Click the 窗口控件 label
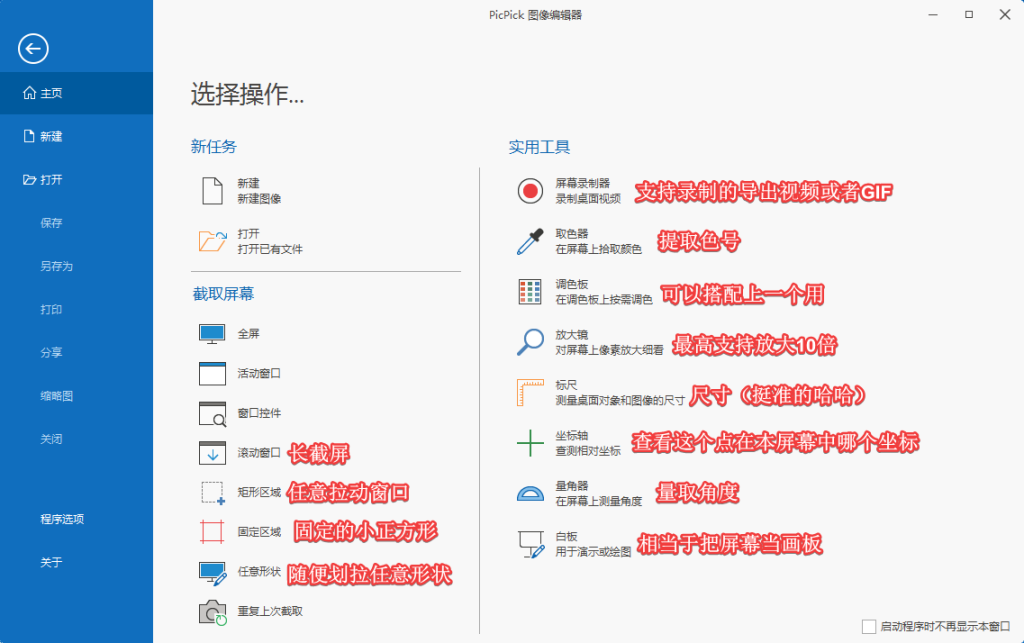This screenshot has height=643, width=1024. click(x=259, y=413)
